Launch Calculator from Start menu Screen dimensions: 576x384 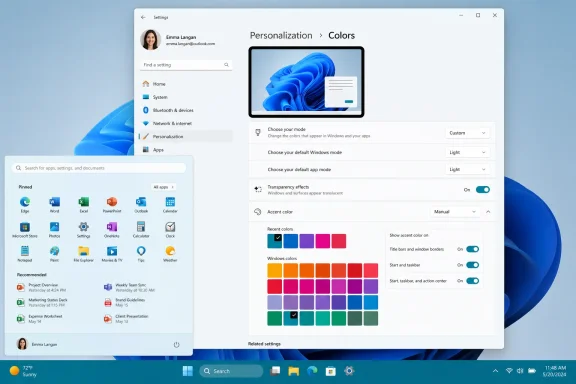141,229
